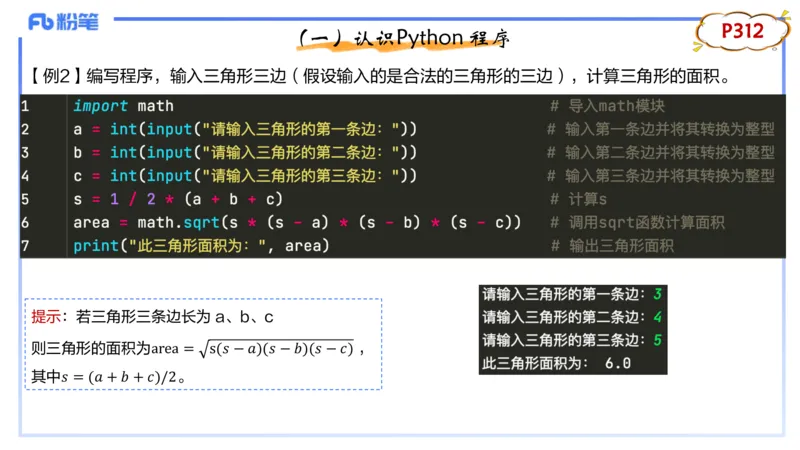Click the 6.0 area result in the output
Image resolution: width=800 pixels, height=450 pixels.
[x=617, y=363]
